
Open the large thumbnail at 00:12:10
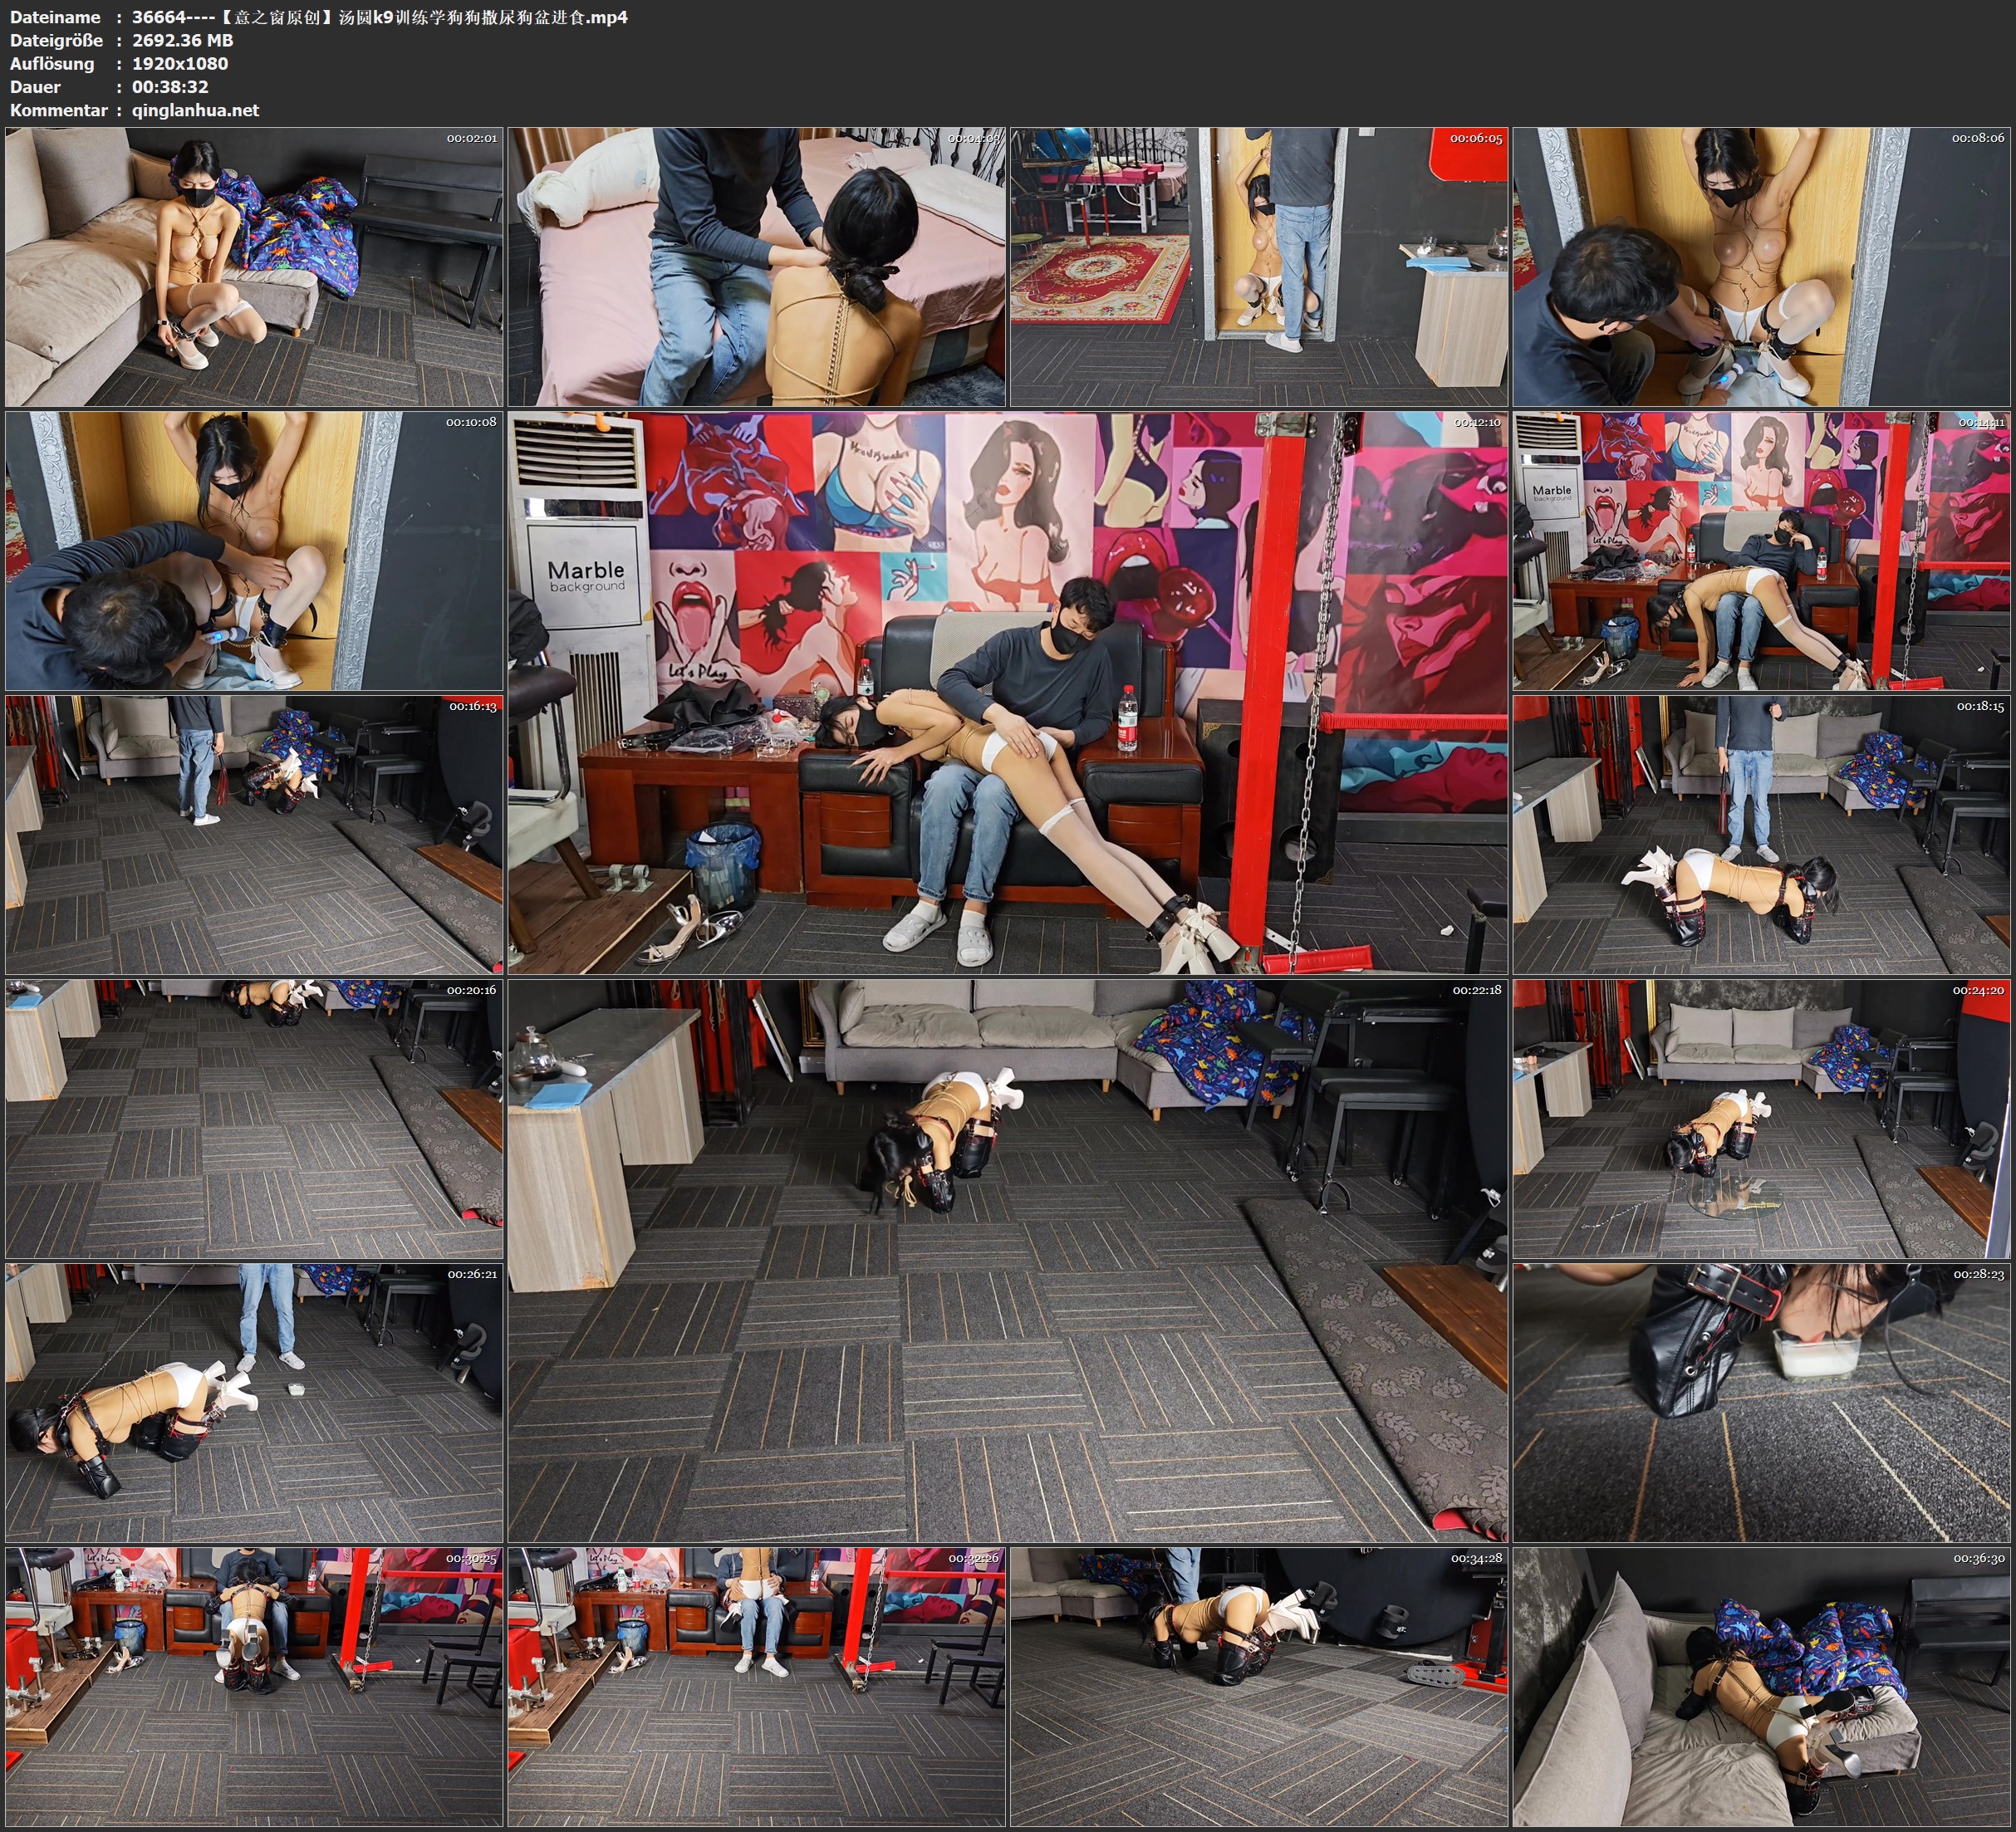click(1007, 692)
